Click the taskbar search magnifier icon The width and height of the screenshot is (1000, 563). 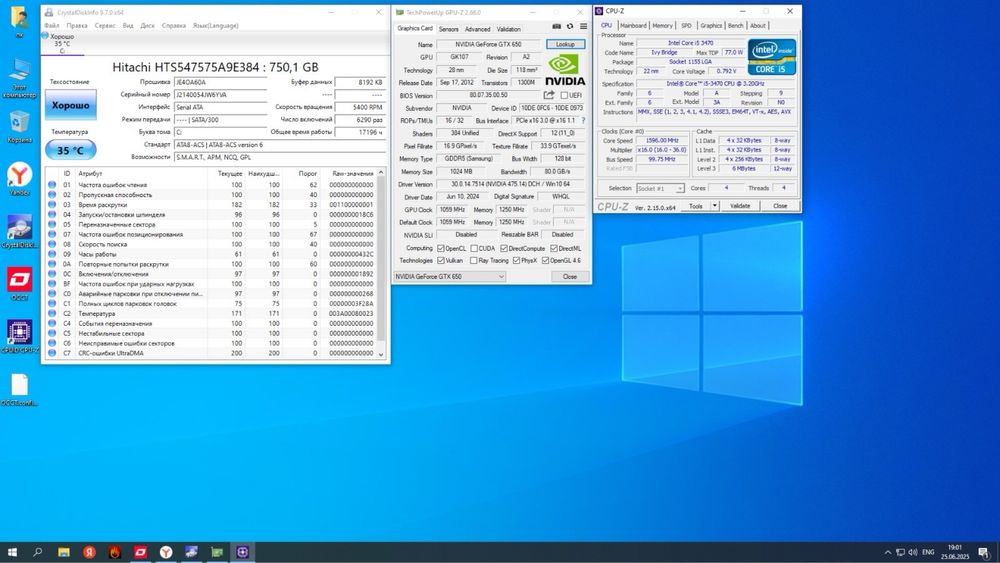pos(38,552)
